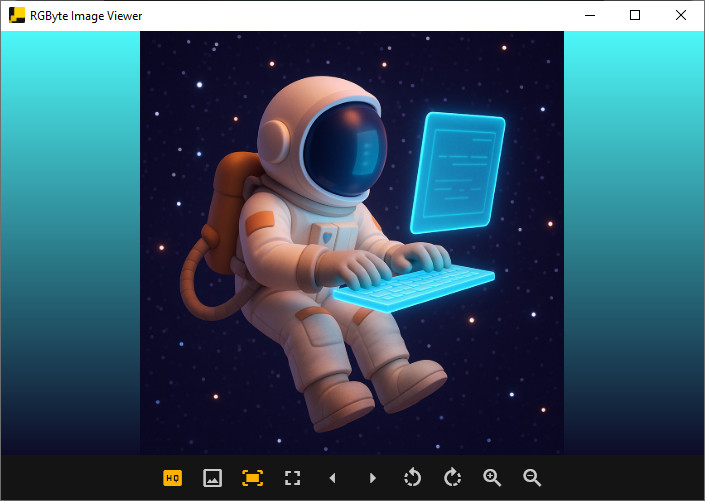The image size is (705, 501).
Task: Toggle the HQ high-quality rendering button
Action: (173, 478)
